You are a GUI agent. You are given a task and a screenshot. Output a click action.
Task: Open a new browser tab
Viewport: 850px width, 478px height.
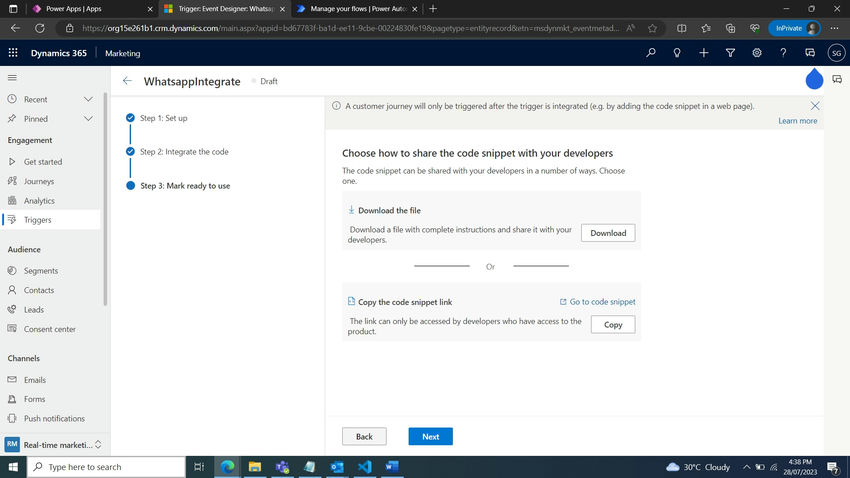[x=433, y=9]
